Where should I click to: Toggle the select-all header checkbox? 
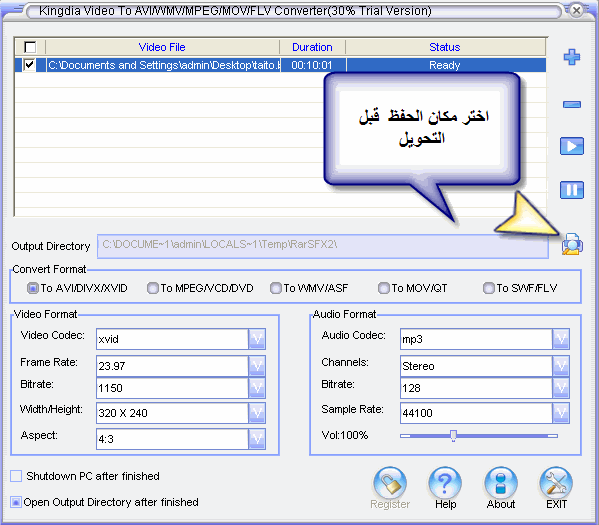(30, 47)
